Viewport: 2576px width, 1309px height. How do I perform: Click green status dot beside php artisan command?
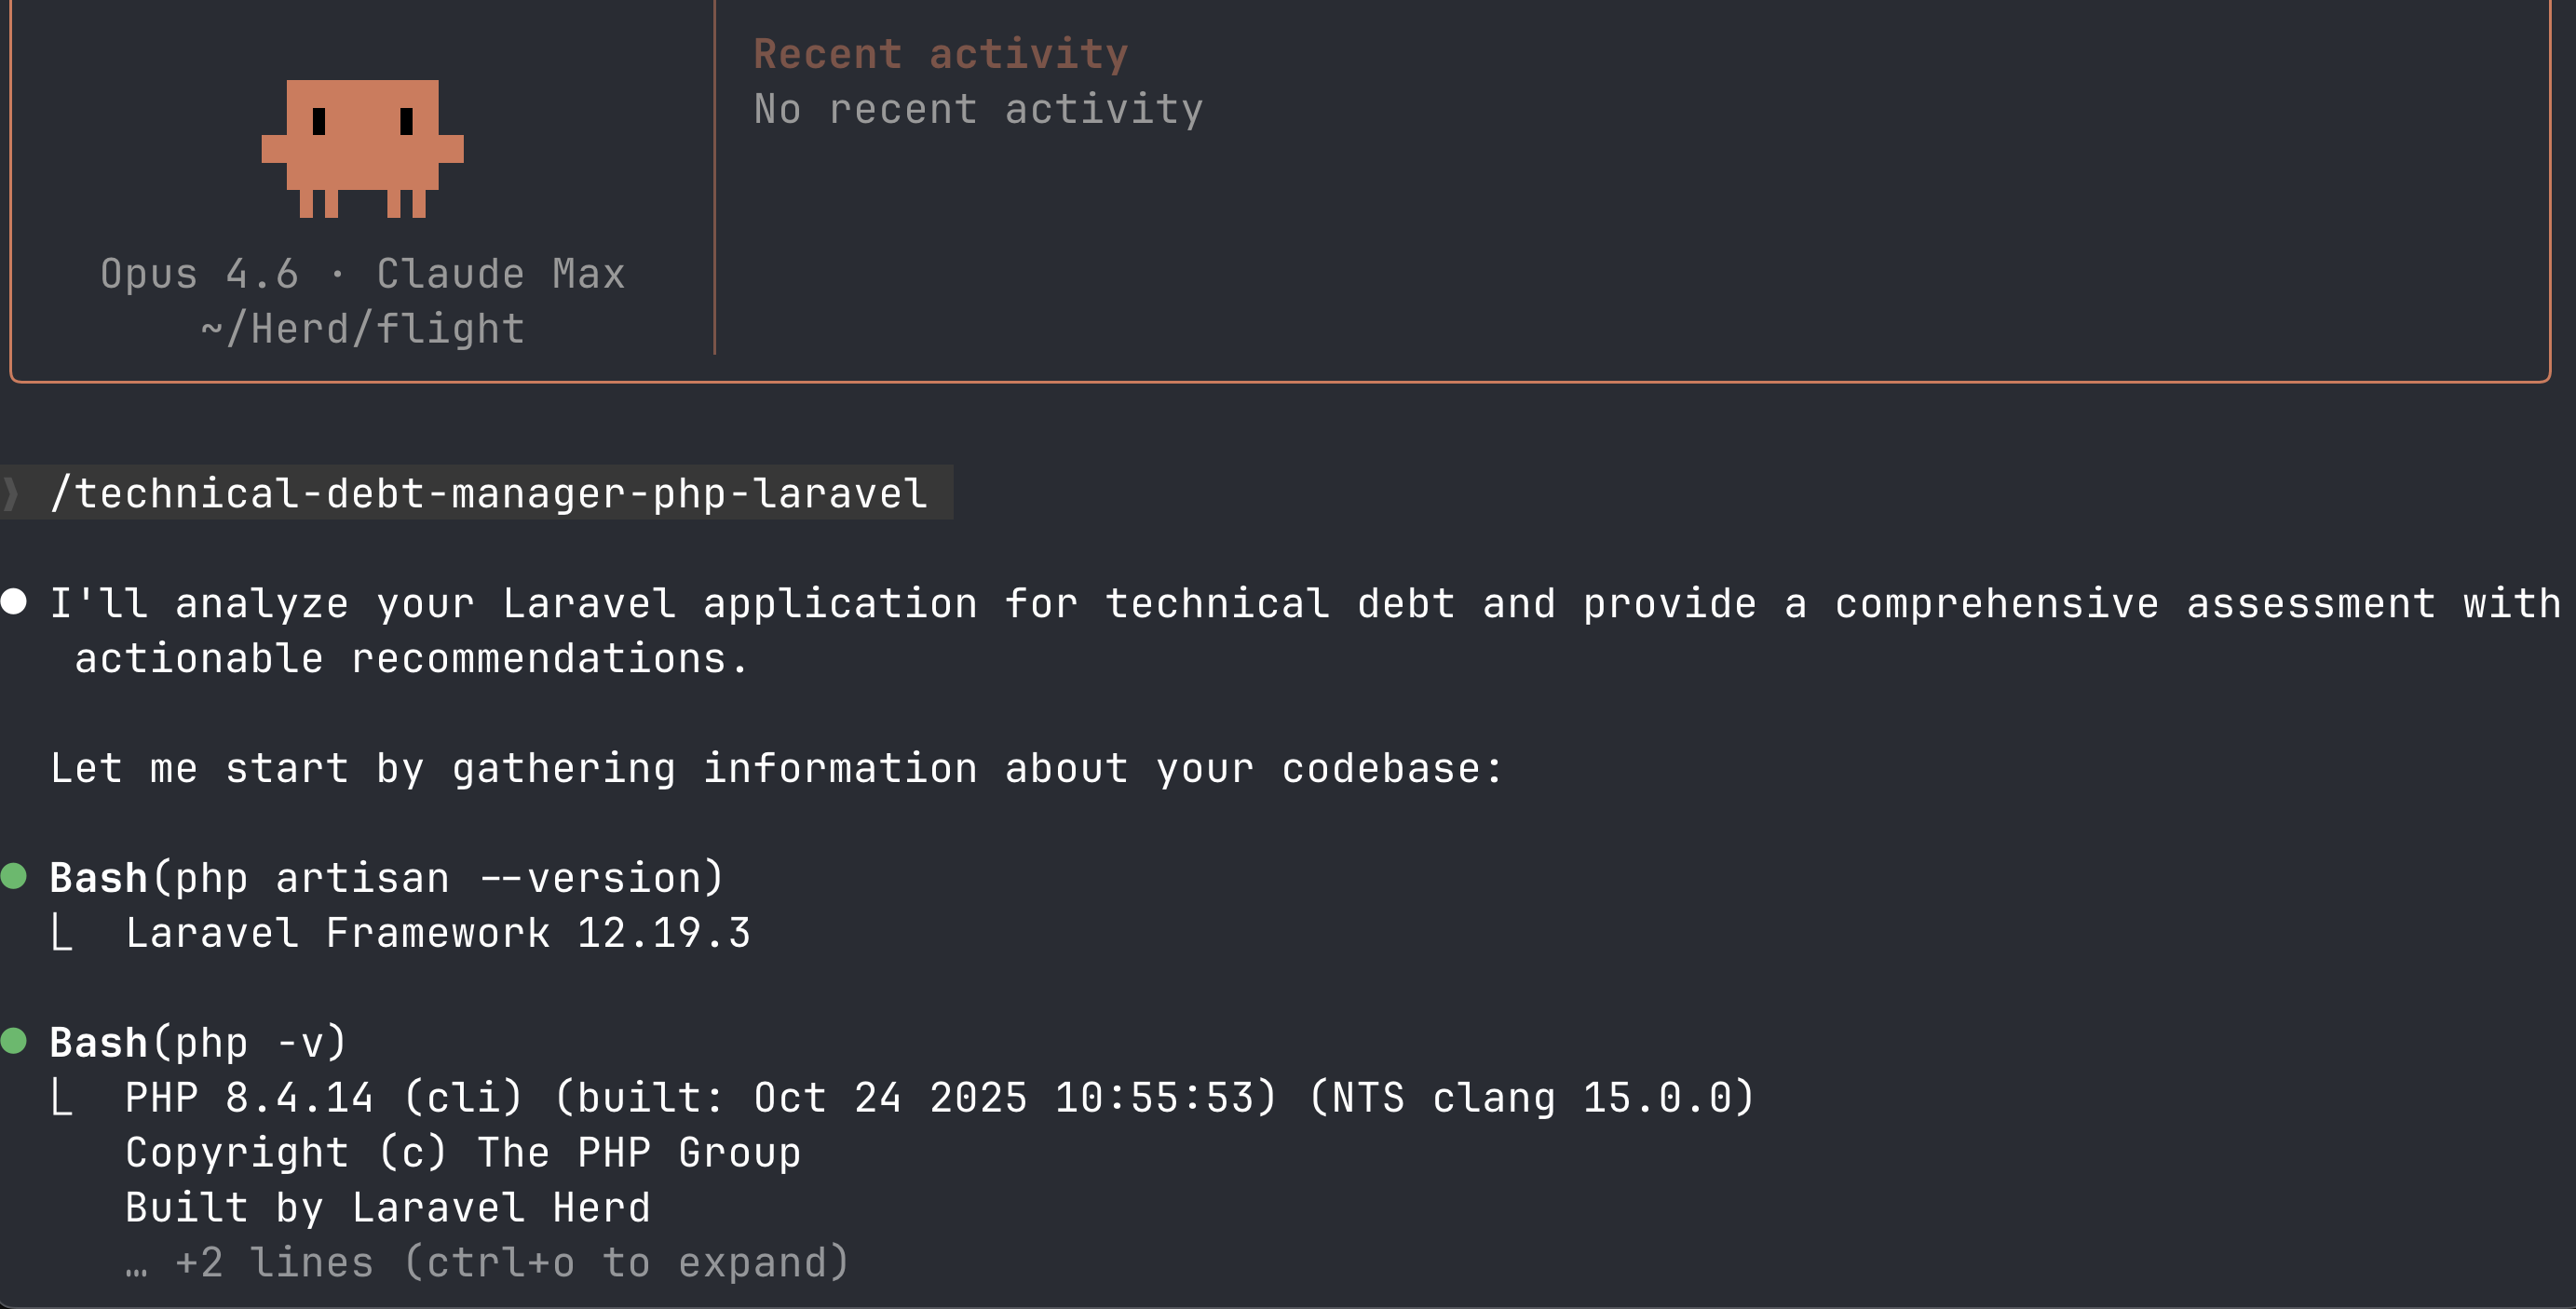[x=14, y=876]
